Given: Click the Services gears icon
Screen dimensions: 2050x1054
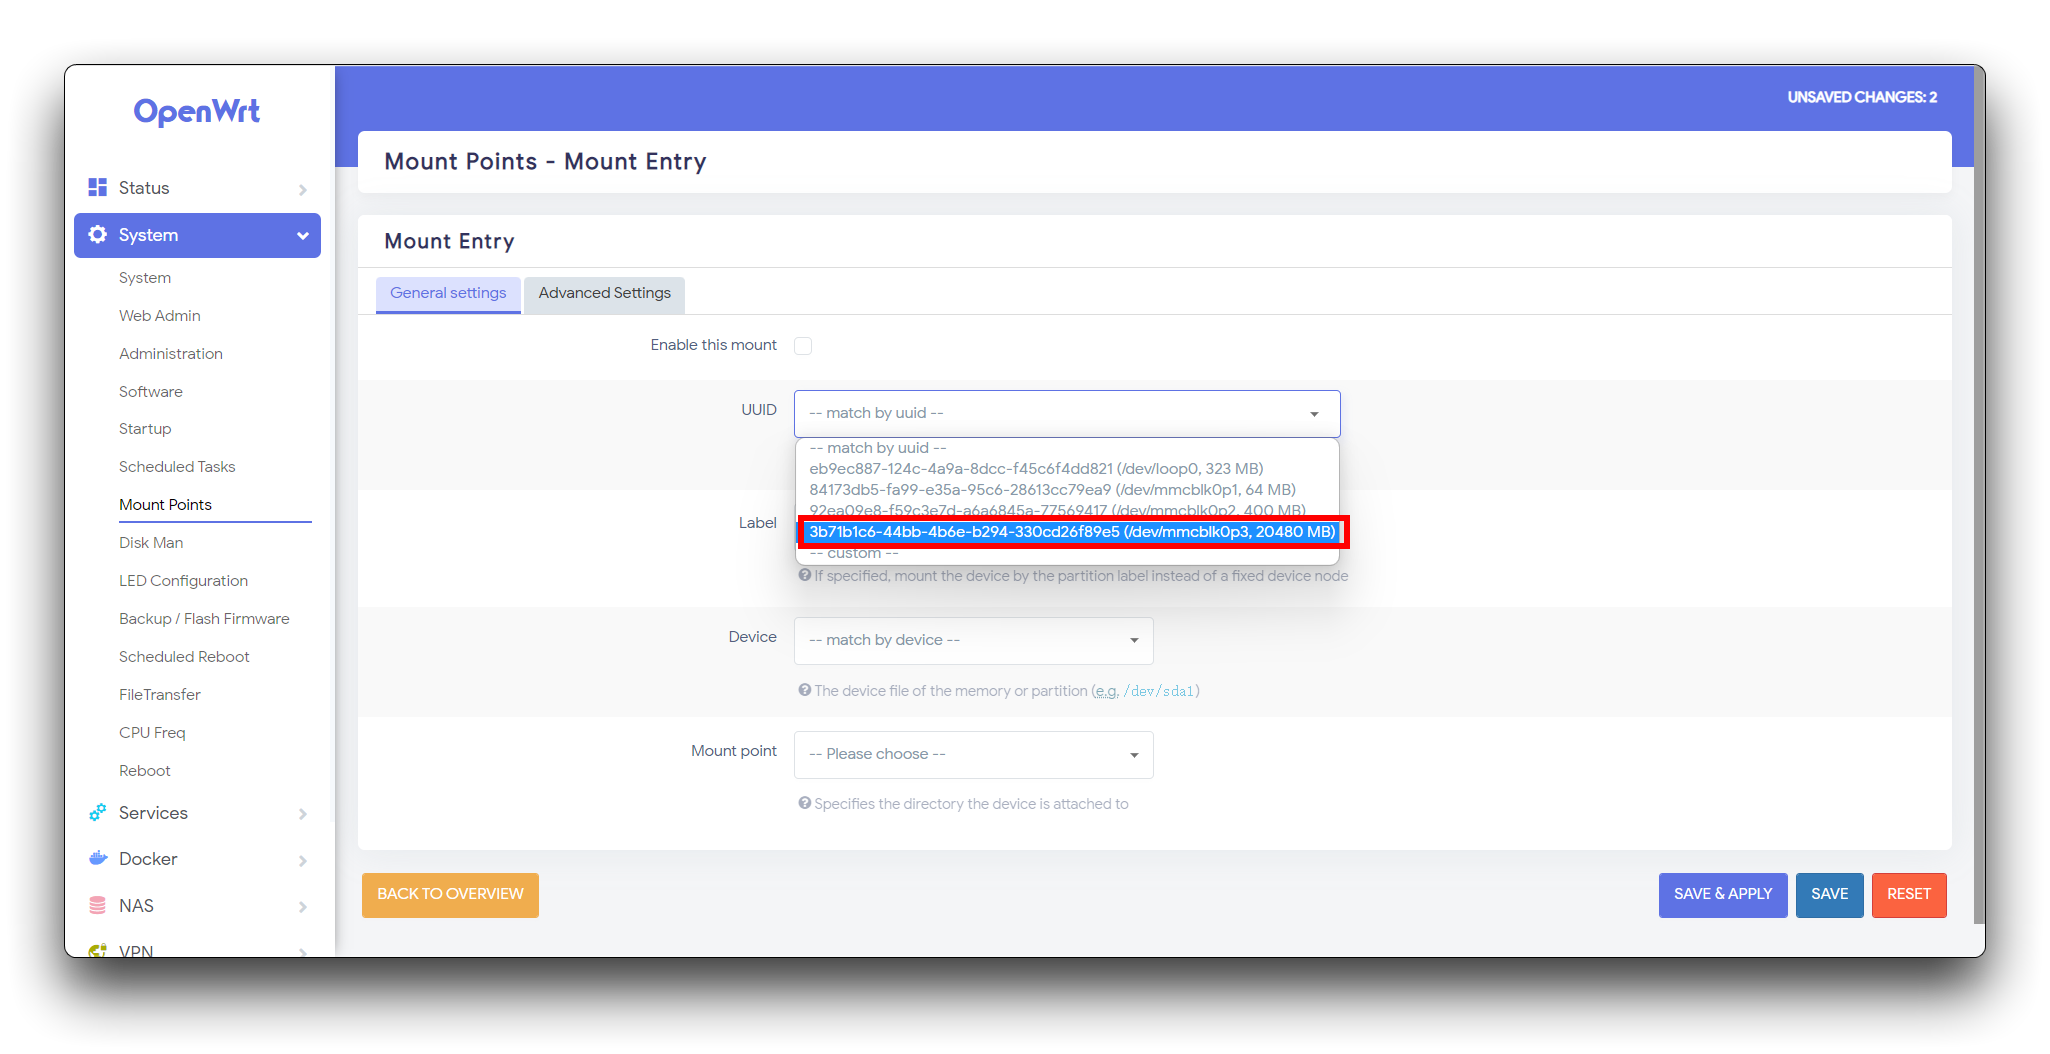Looking at the screenshot, I should [x=97, y=813].
